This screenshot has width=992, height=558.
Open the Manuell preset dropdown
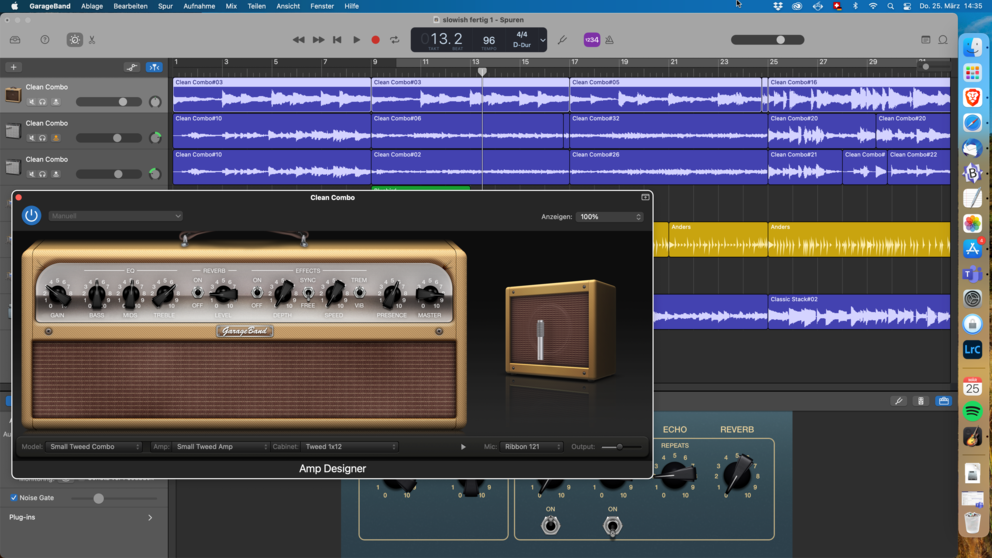pyautogui.click(x=116, y=216)
